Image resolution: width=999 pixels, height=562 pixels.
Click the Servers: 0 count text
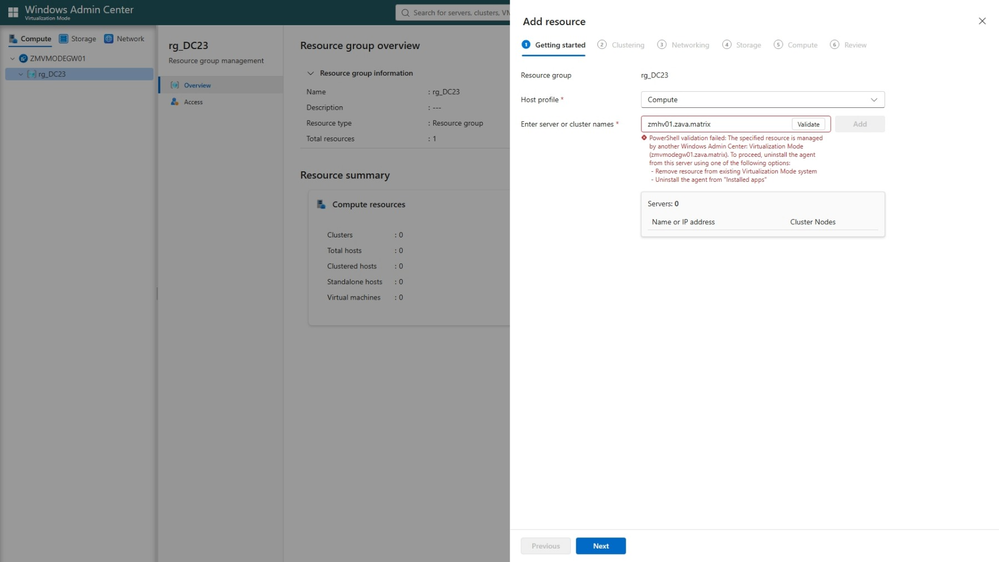[663, 204]
